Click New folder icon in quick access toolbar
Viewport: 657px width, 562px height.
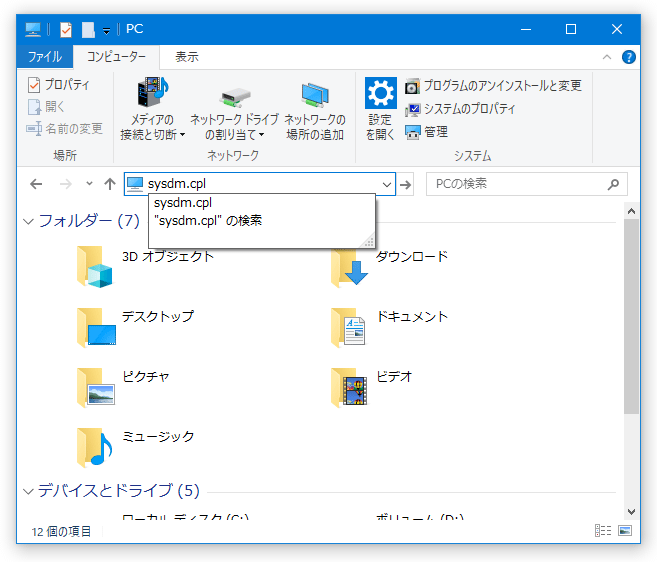(x=88, y=30)
